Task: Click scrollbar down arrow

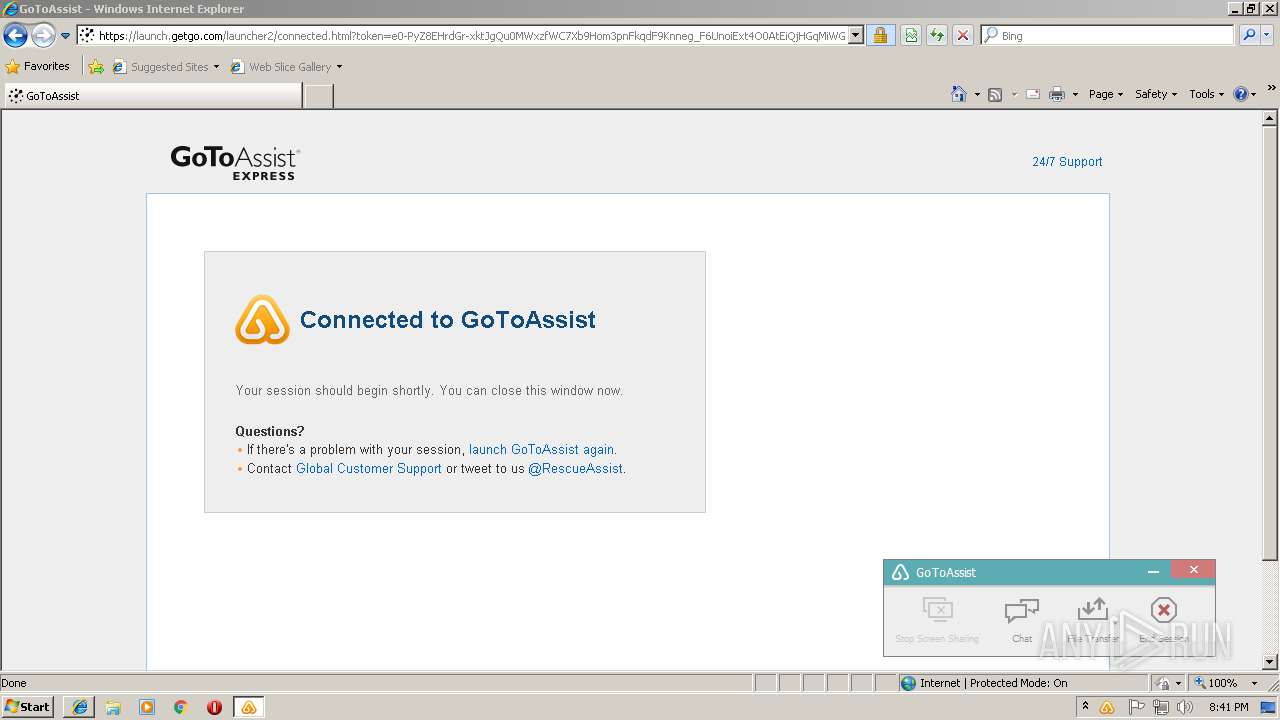Action: tap(1270, 662)
